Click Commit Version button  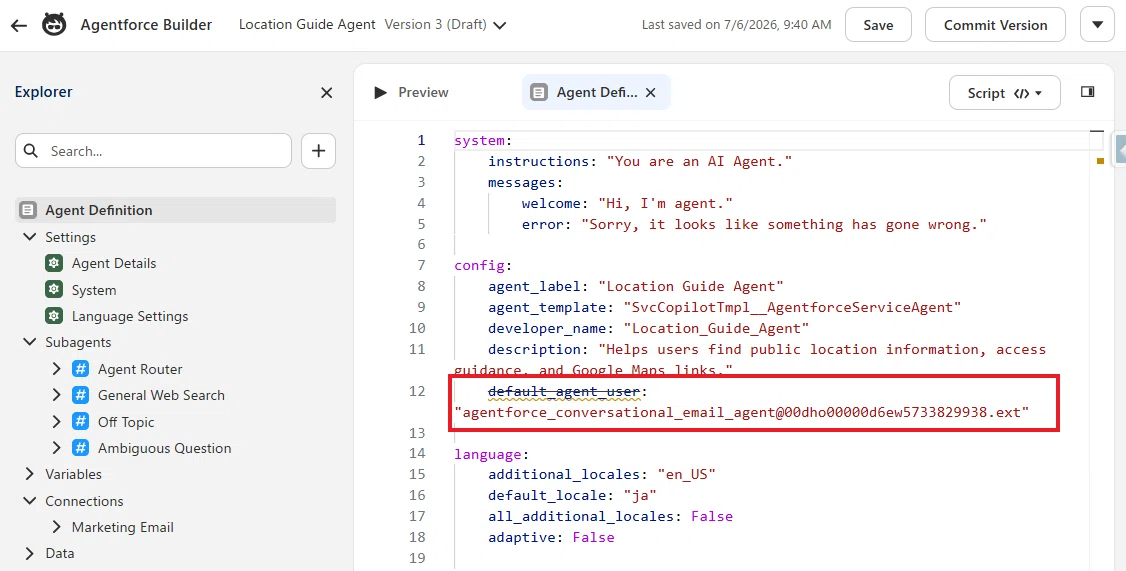(x=995, y=25)
